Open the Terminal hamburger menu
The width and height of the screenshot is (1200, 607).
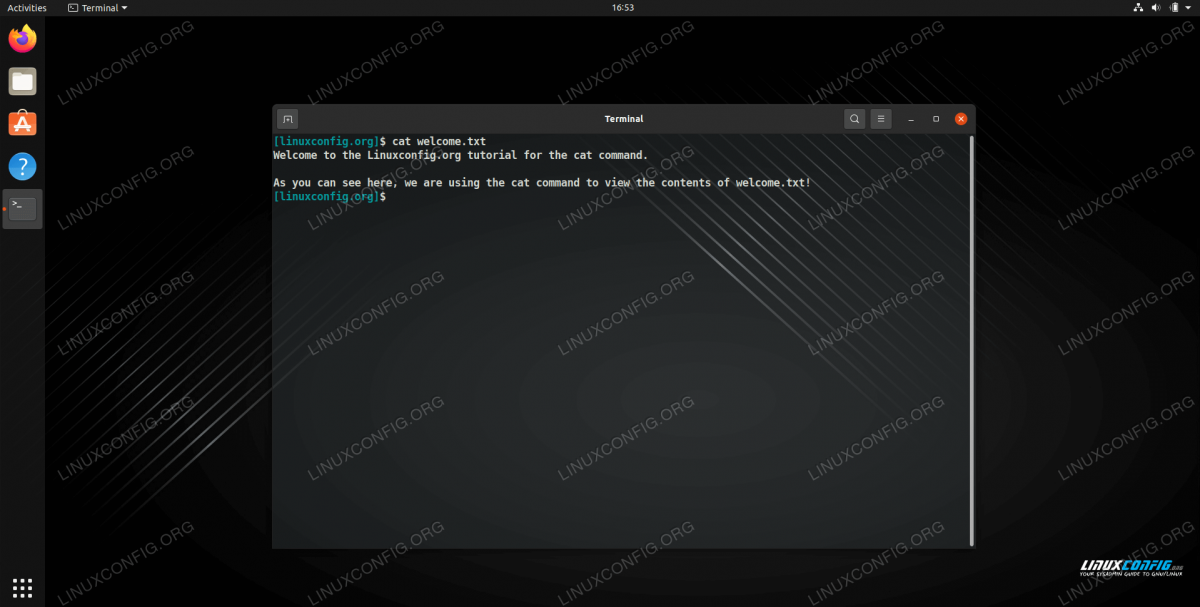[881, 119]
